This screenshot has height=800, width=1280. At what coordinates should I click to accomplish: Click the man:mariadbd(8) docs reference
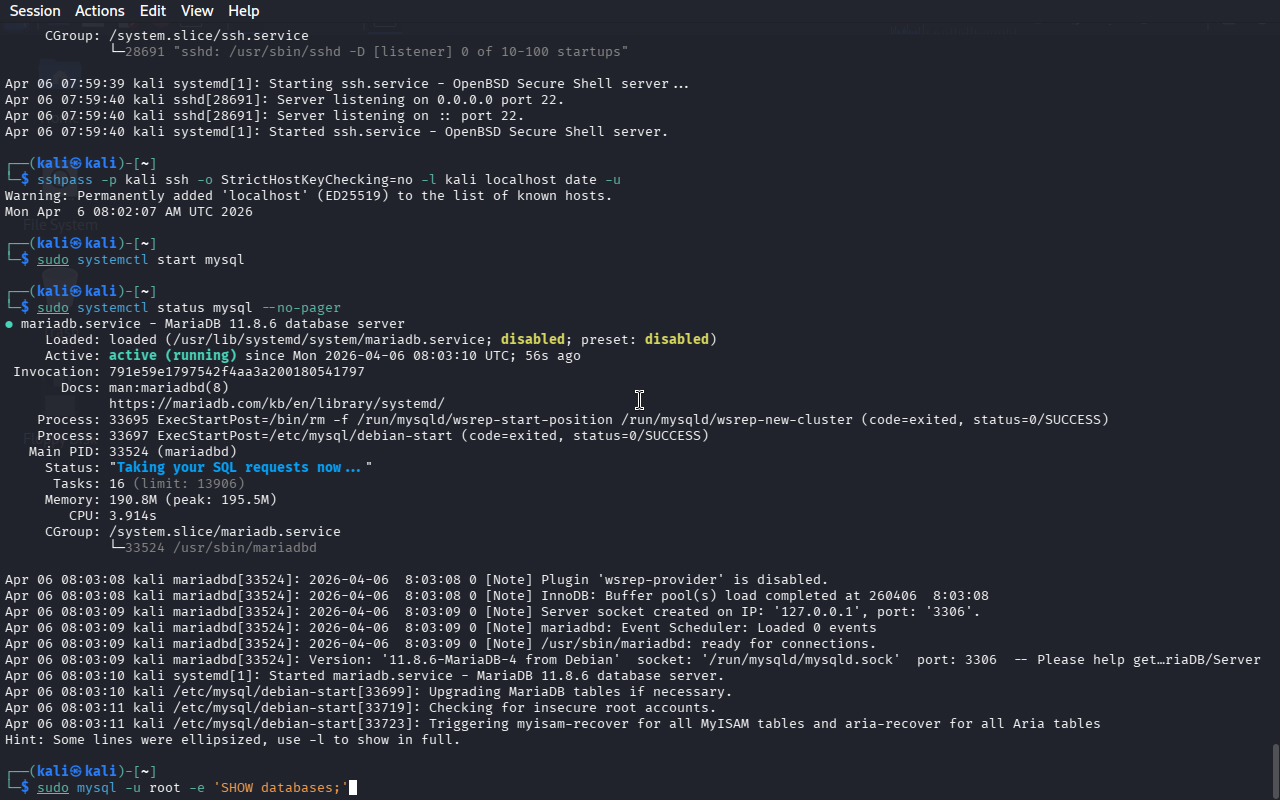point(168,388)
